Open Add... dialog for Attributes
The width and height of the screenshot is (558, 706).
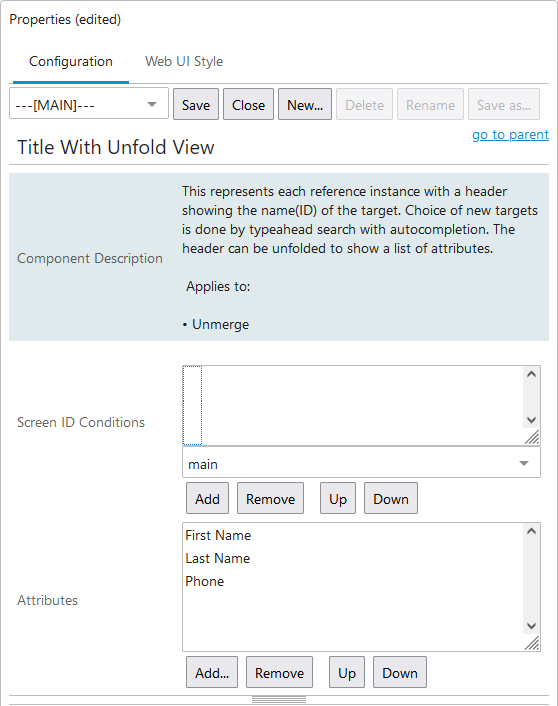212,672
